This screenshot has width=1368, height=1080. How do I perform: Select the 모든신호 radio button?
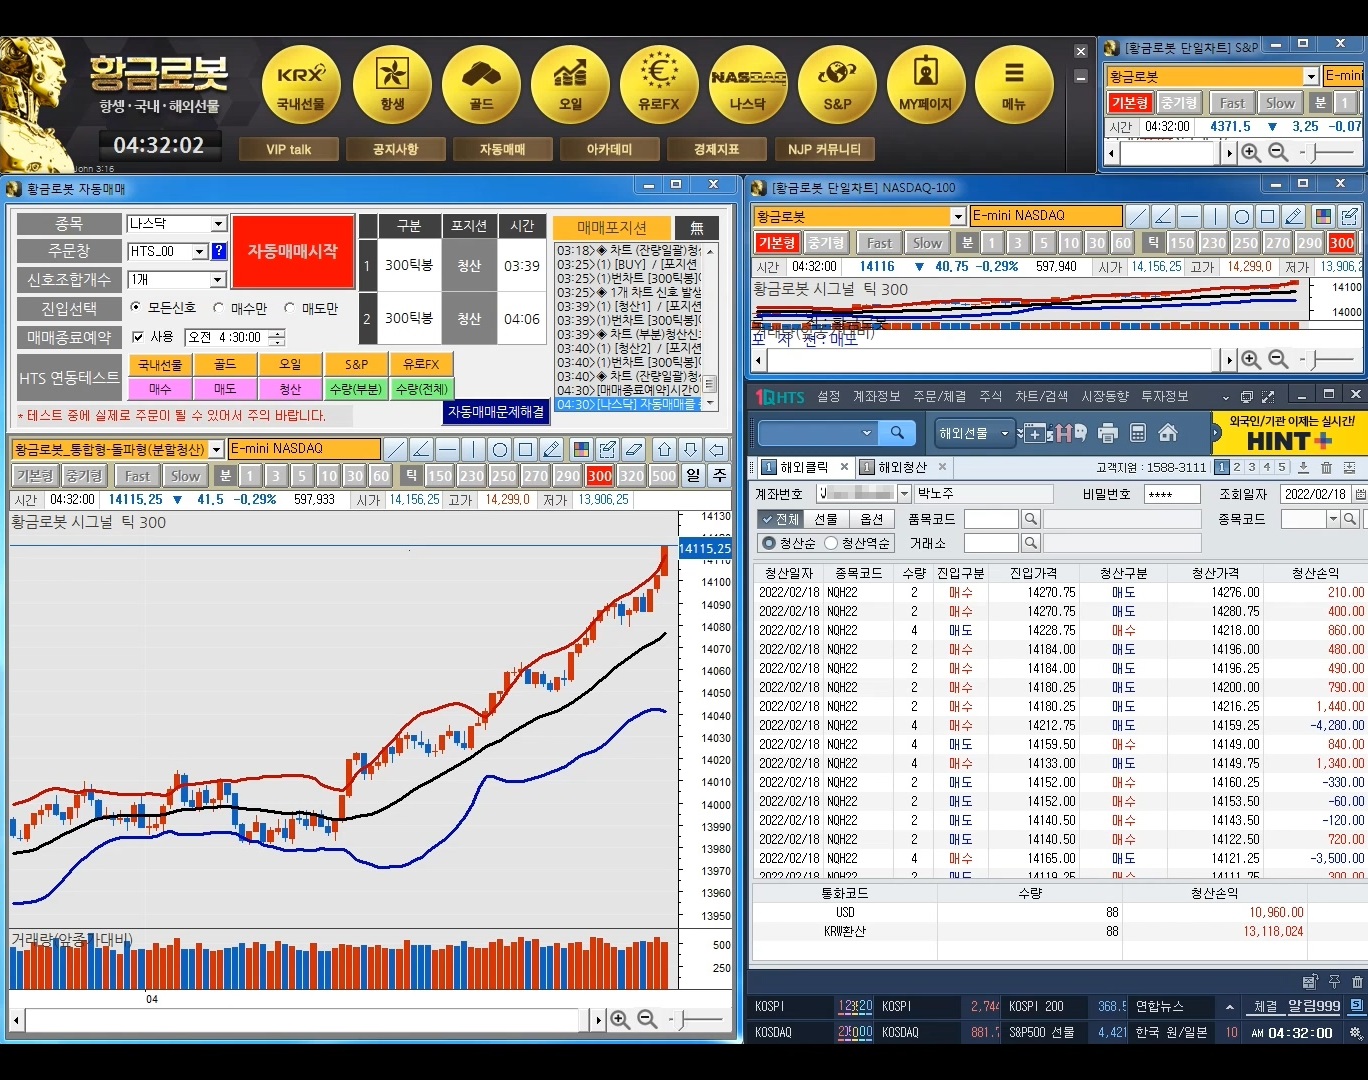[136, 308]
